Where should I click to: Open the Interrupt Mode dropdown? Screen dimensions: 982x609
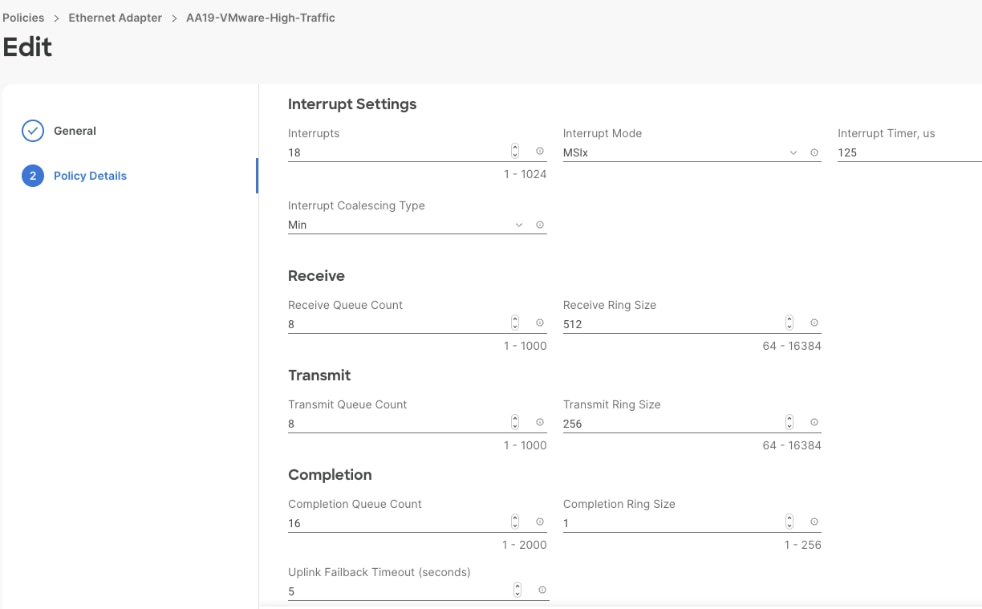point(791,152)
